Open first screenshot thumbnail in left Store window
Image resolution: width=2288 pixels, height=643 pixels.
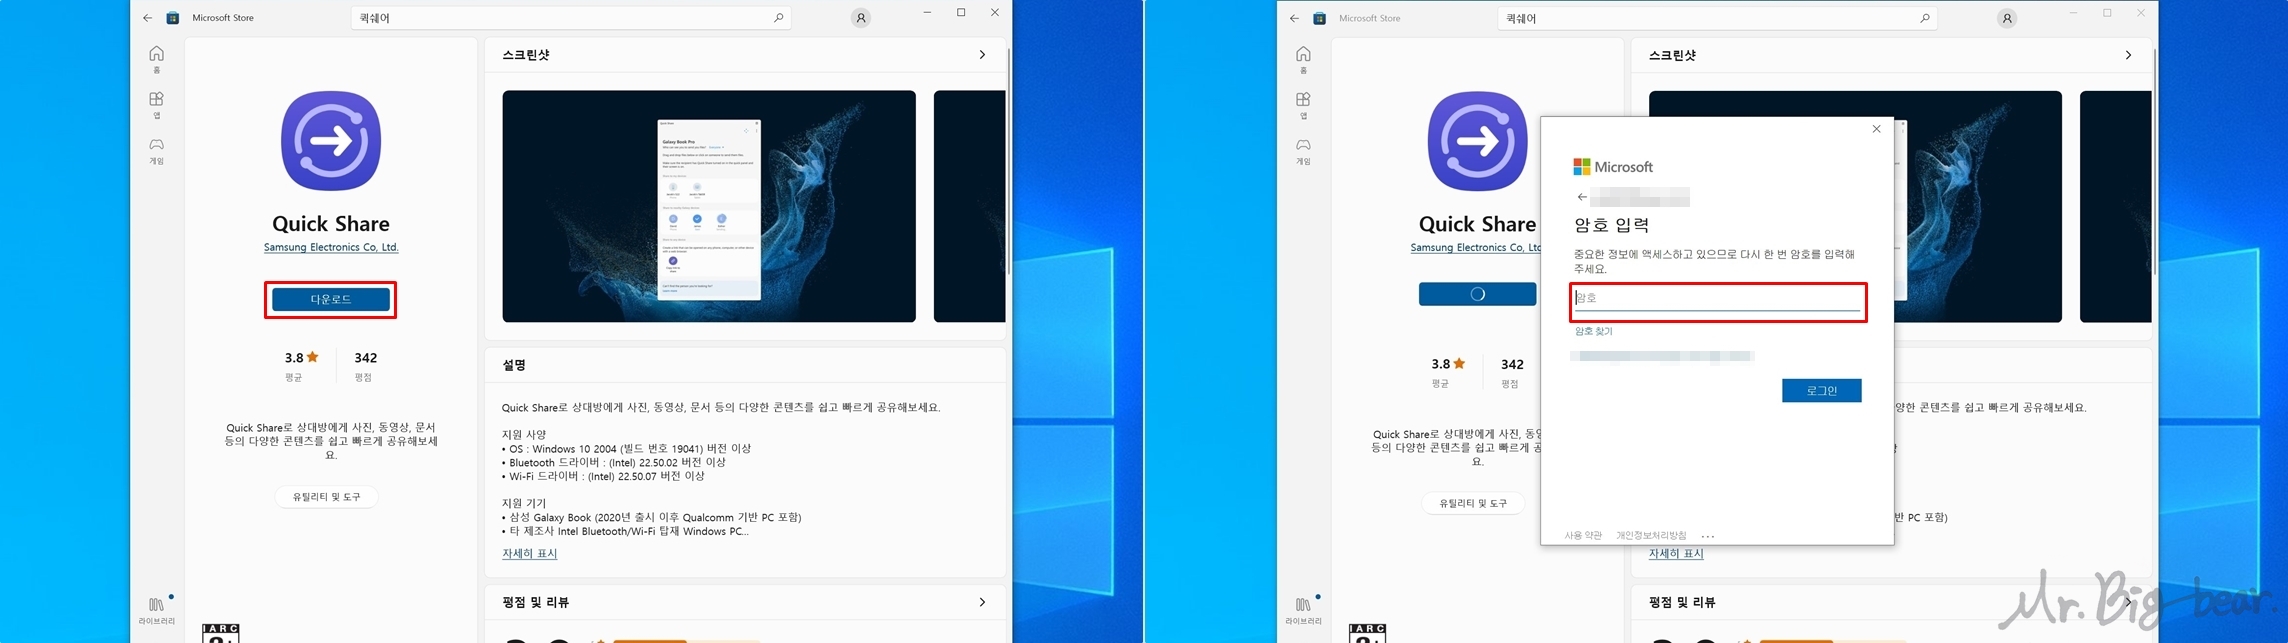point(709,206)
